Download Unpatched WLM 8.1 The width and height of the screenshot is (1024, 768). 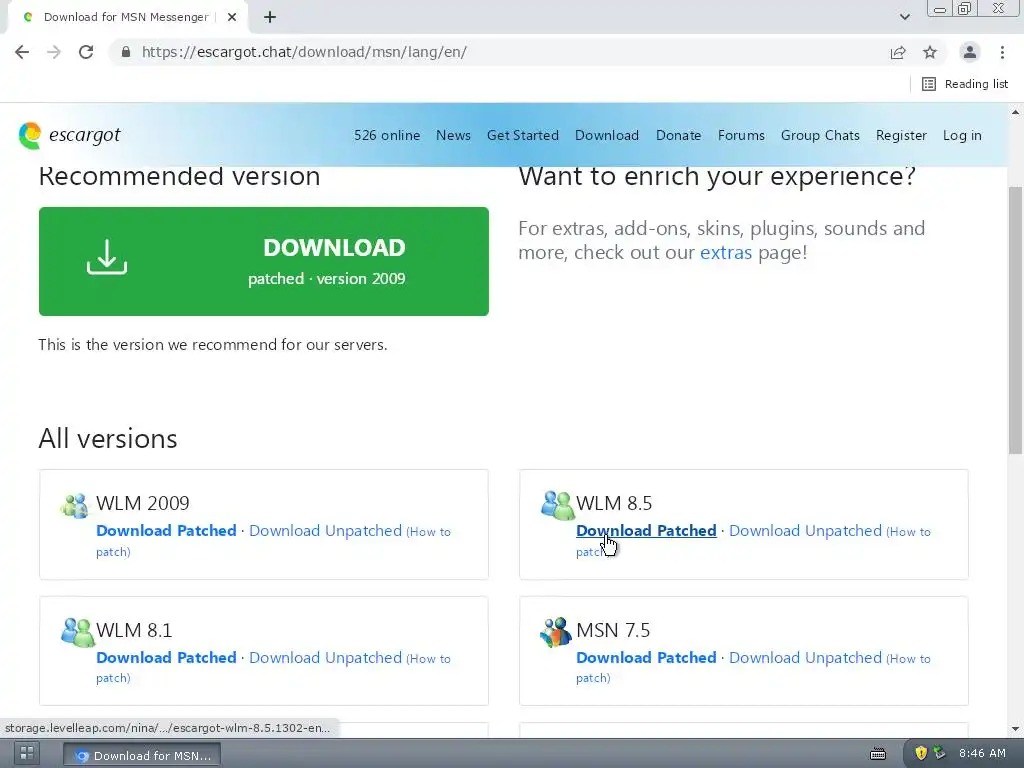[325, 657]
